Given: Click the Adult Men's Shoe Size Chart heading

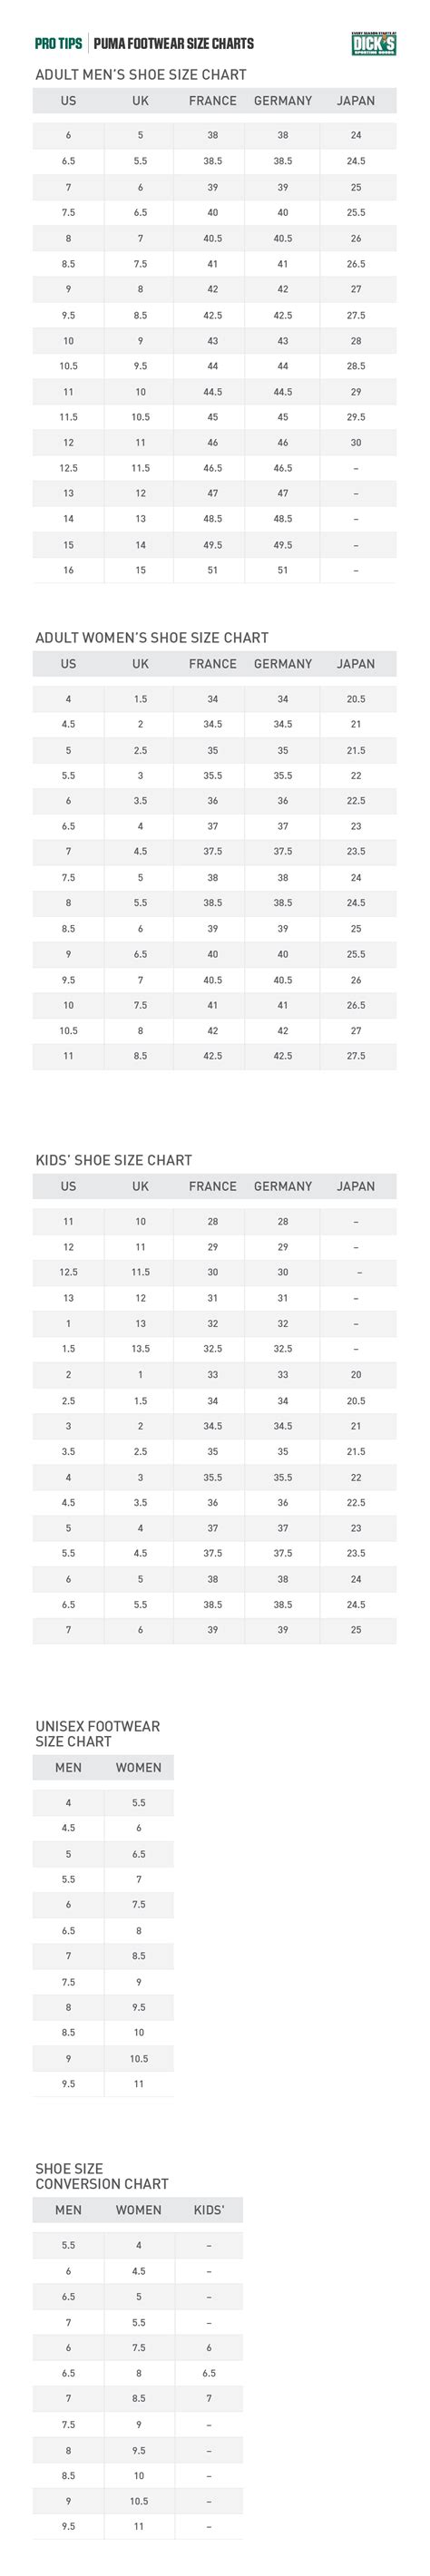Looking at the screenshot, I should (141, 75).
